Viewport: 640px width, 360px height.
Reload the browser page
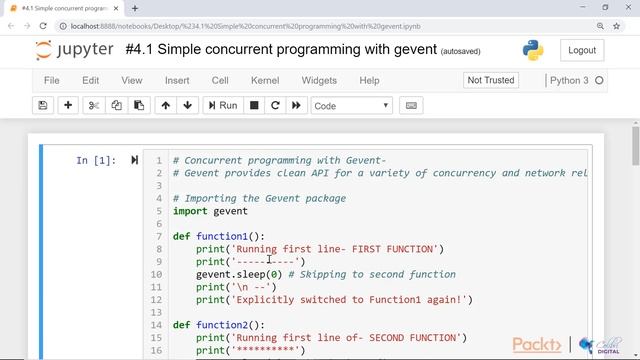pos(43,26)
